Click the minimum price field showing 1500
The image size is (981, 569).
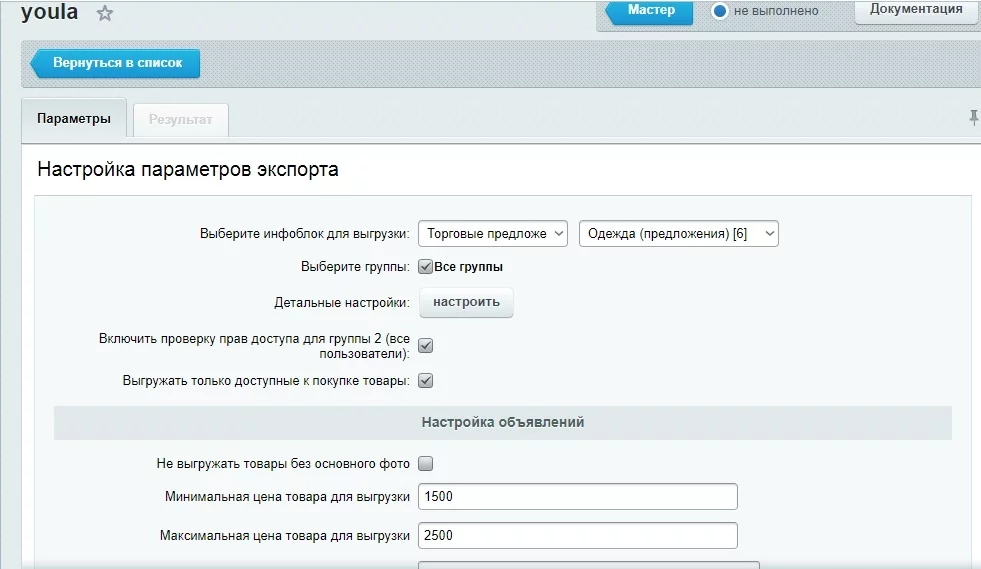coord(577,497)
